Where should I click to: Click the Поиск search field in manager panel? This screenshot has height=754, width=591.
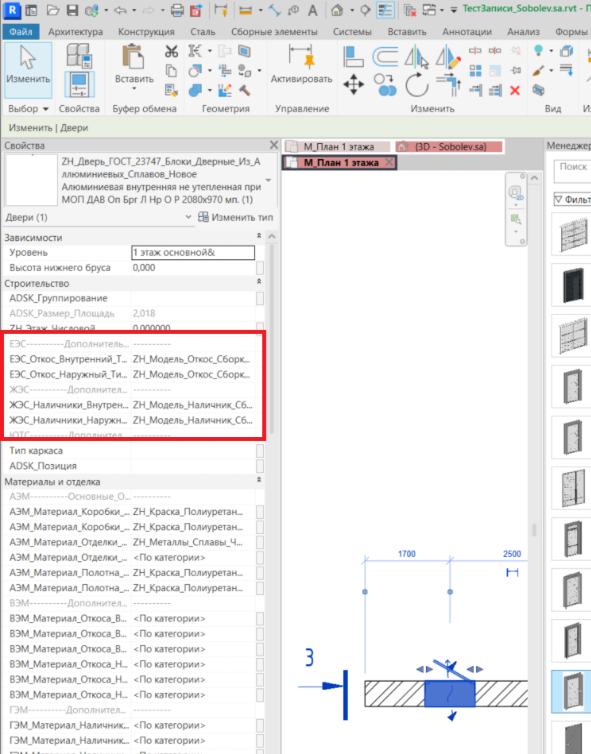[572, 172]
